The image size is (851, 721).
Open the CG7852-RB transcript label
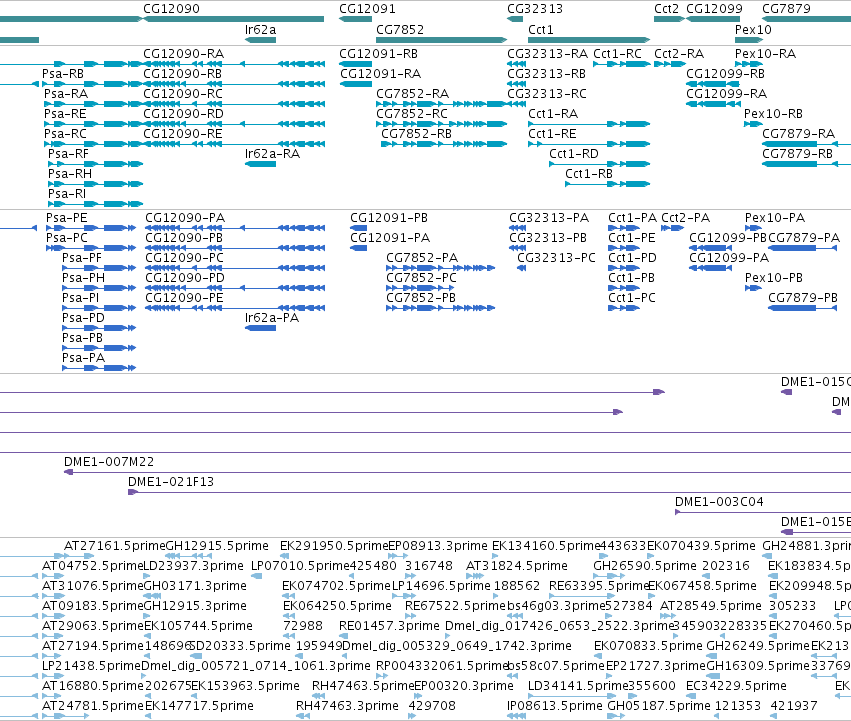416,134
